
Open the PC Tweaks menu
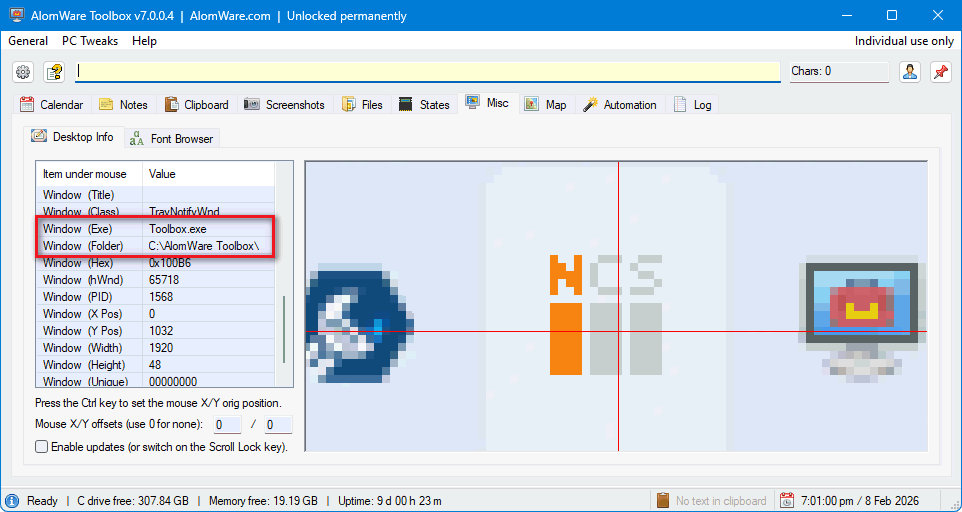pyautogui.click(x=90, y=41)
